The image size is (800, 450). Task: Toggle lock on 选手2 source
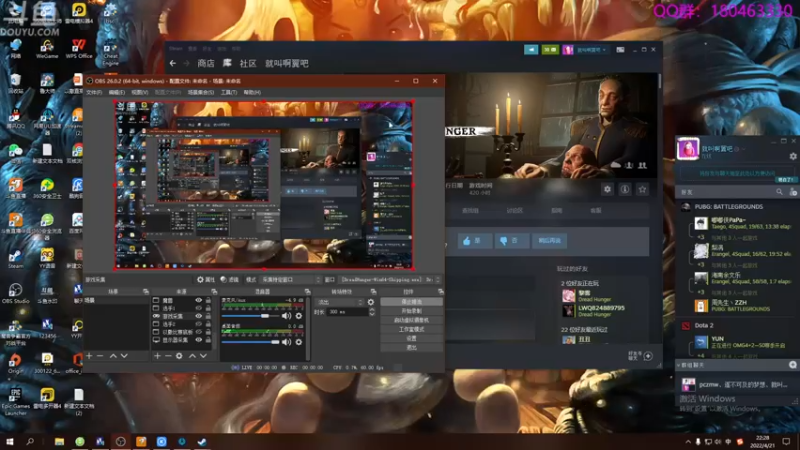click(x=208, y=324)
